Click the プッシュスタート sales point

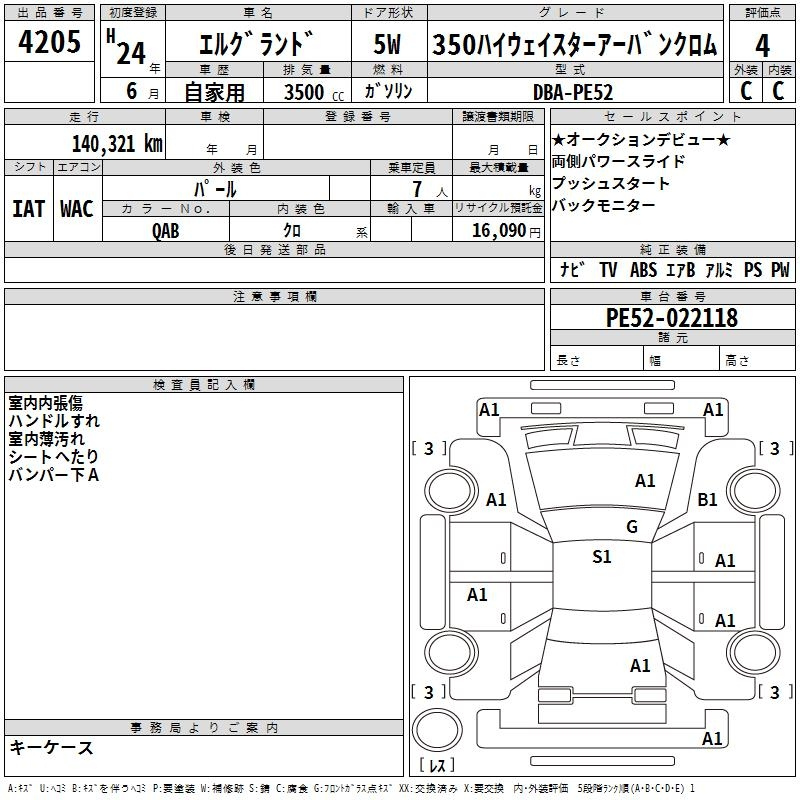pyautogui.click(x=610, y=183)
